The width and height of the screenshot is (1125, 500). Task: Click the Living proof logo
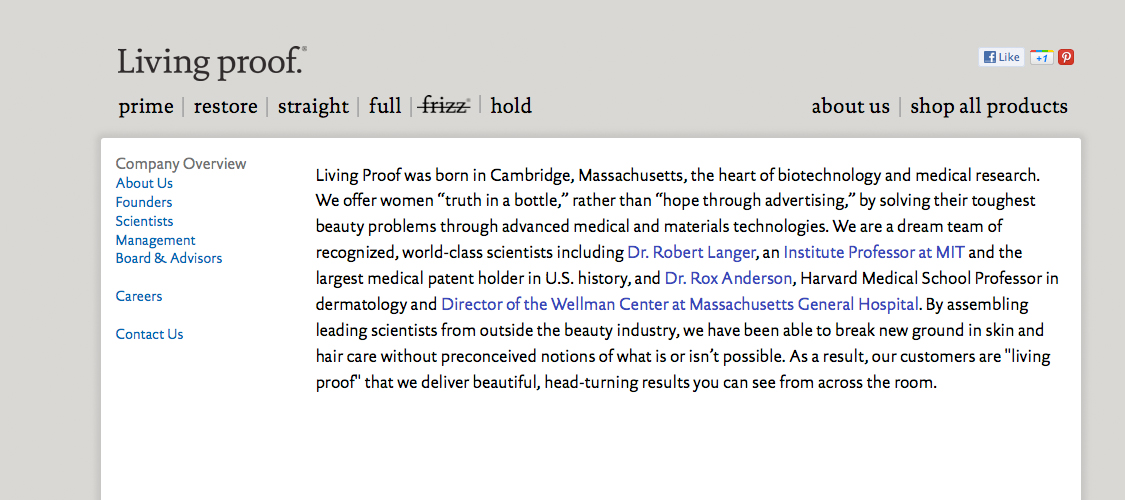click(211, 62)
